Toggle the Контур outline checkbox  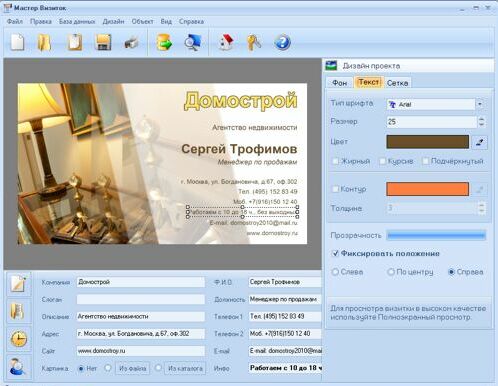pyautogui.click(x=335, y=189)
